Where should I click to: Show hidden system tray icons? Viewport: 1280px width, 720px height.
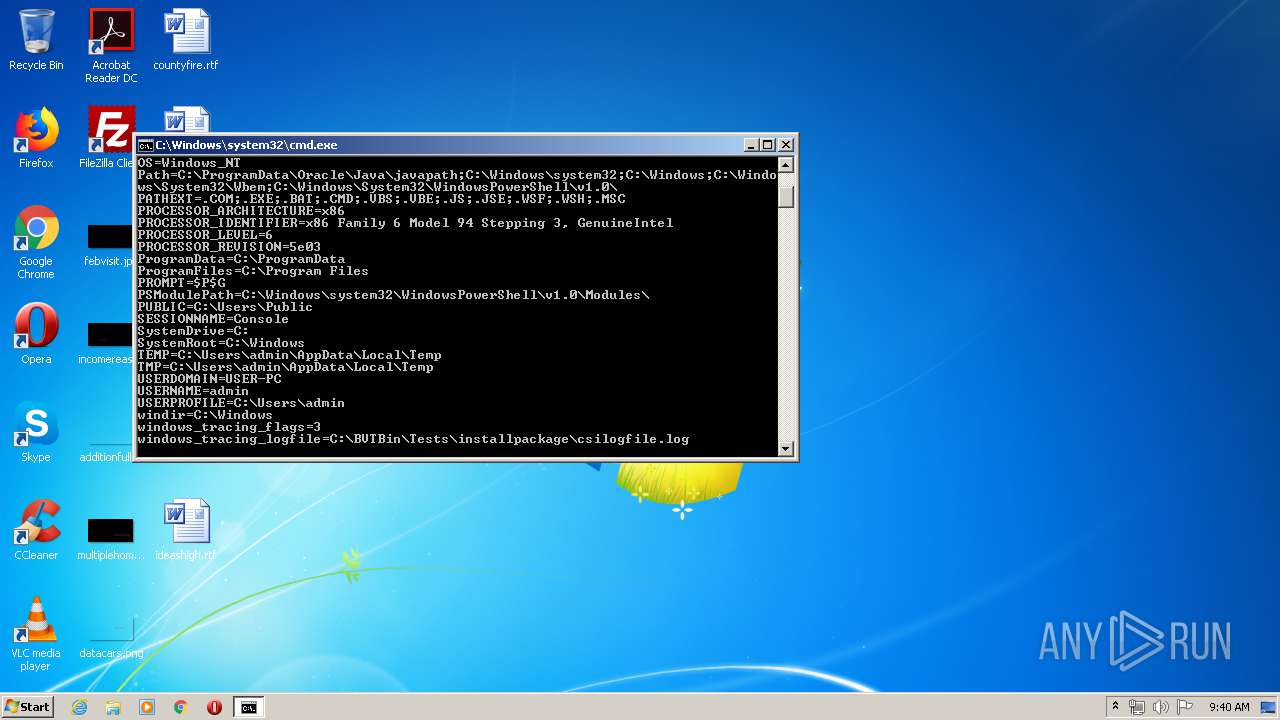tap(1115, 707)
